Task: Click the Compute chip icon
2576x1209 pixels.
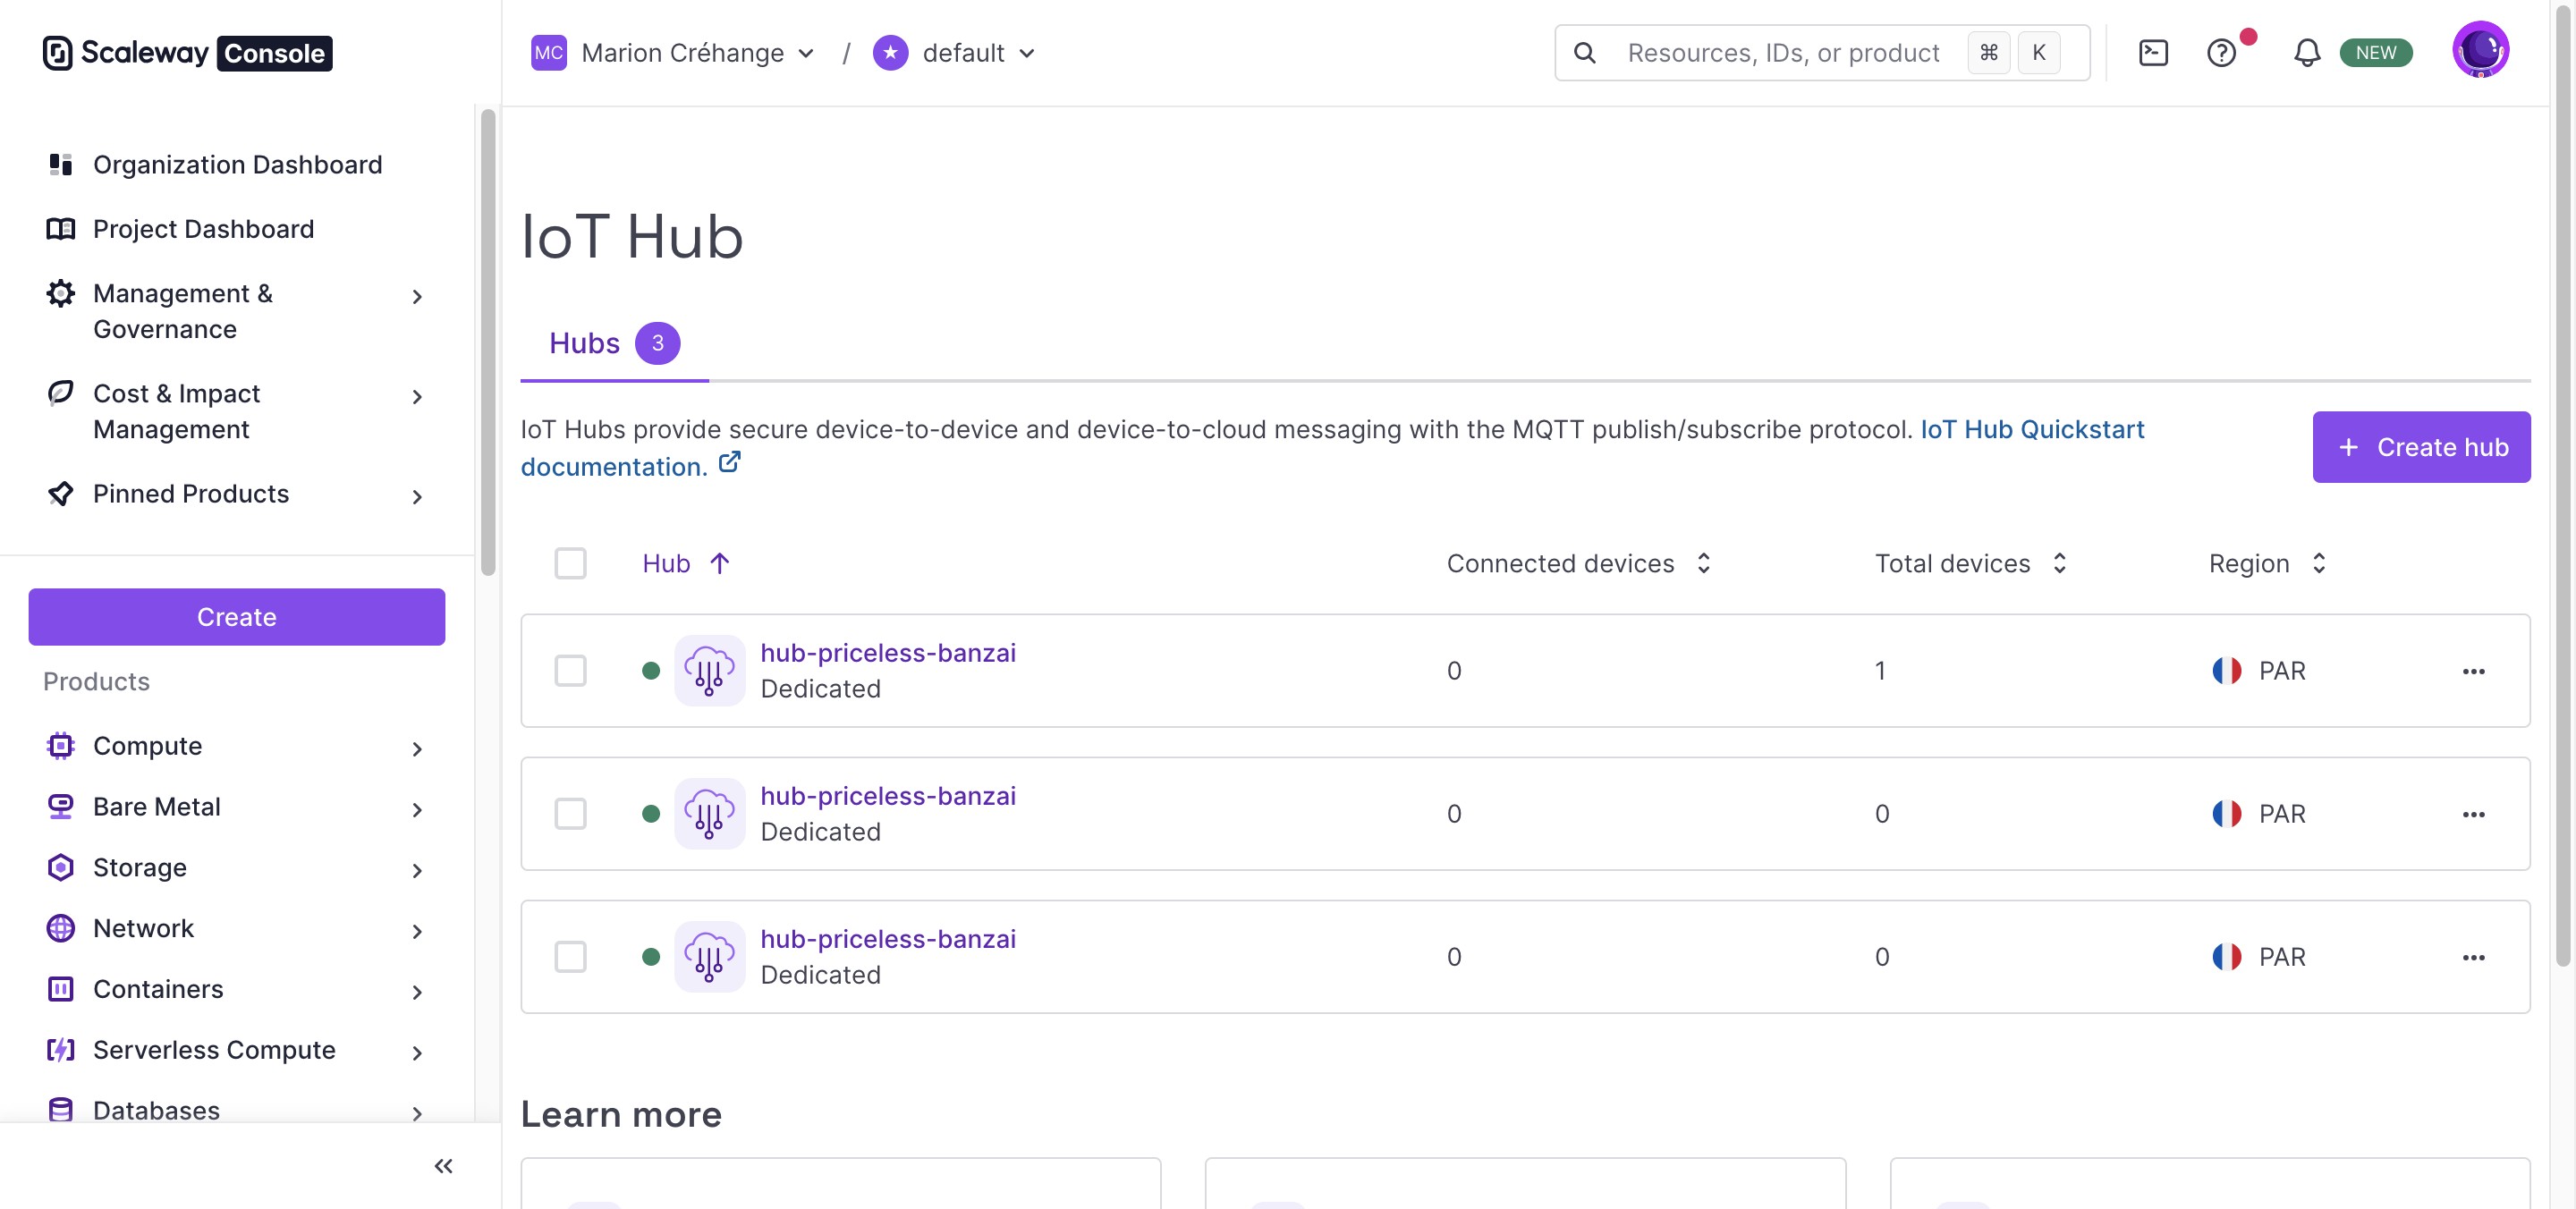Action: (61, 746)
